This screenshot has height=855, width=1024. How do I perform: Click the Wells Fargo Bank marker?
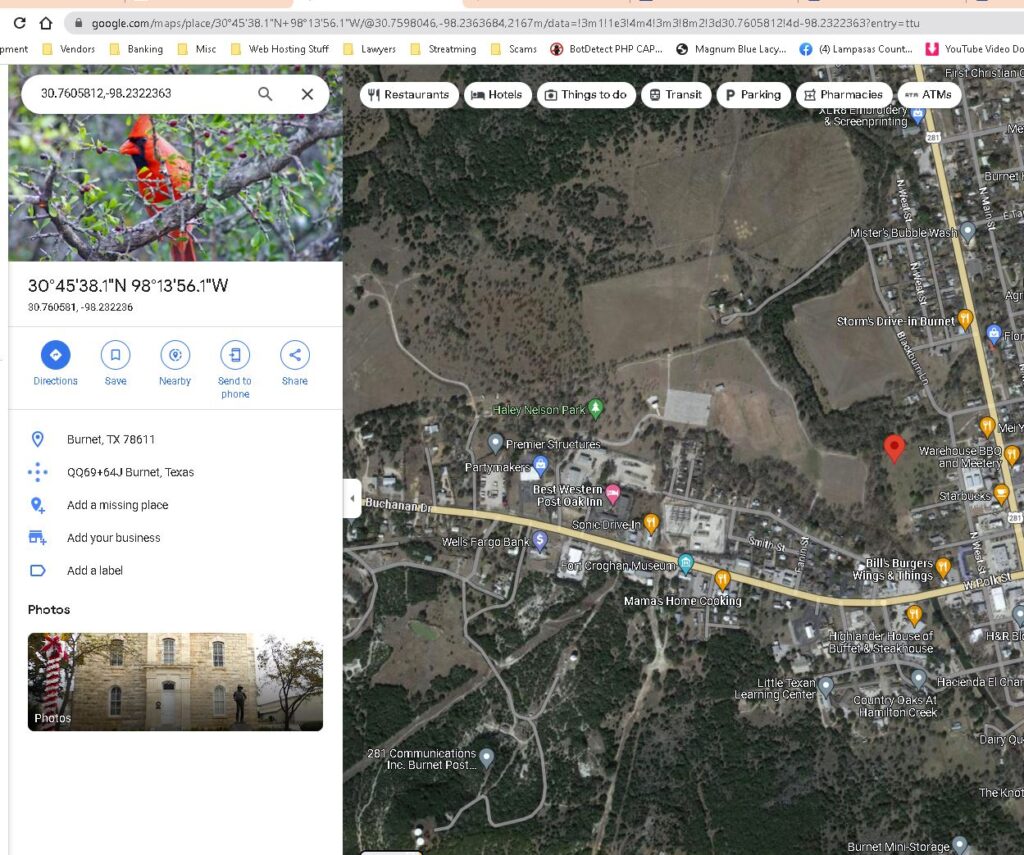point(539,540)
